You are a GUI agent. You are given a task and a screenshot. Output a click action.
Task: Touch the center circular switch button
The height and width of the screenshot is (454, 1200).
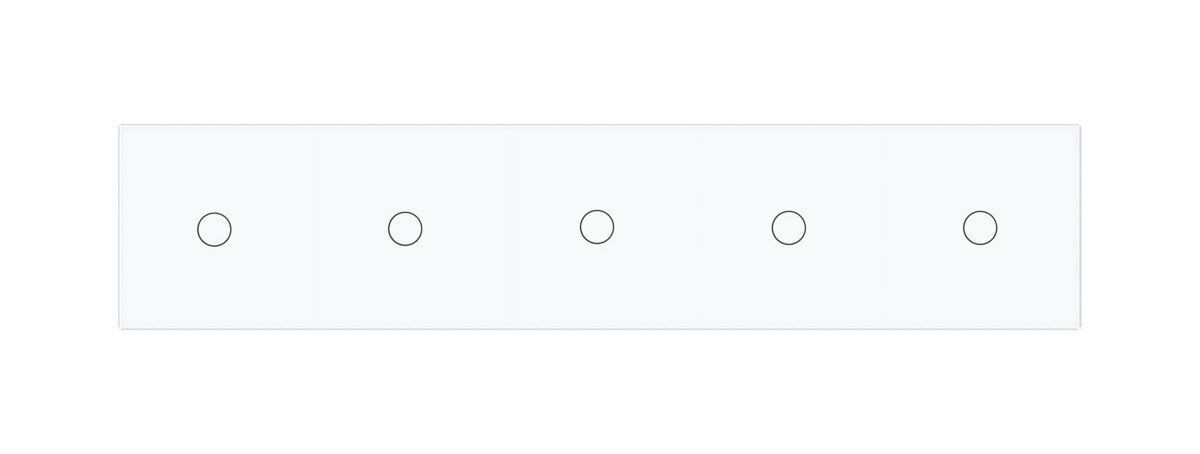point(597,227)
